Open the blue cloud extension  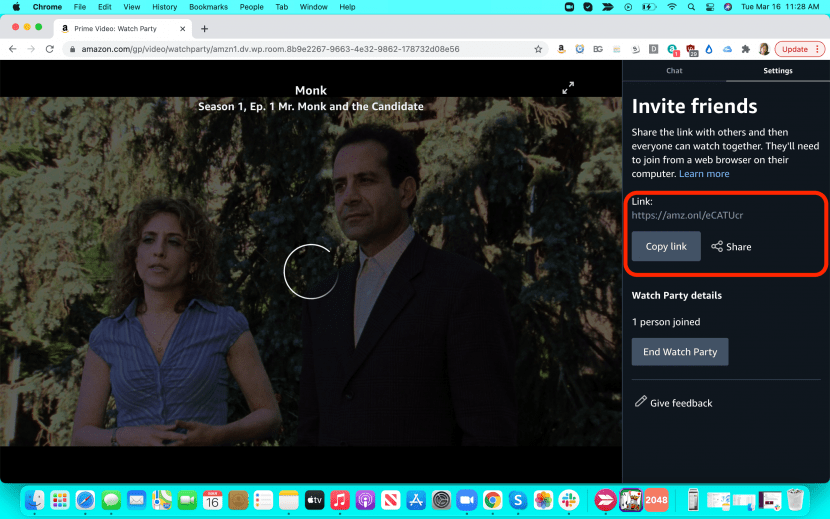(x=727, y=49)
